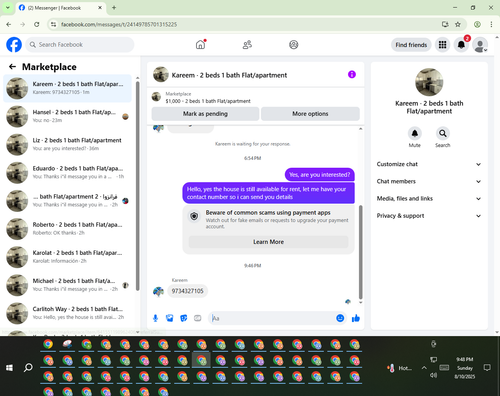
Task: Click the conversation list scrollbar
Action: coord(137,185)
